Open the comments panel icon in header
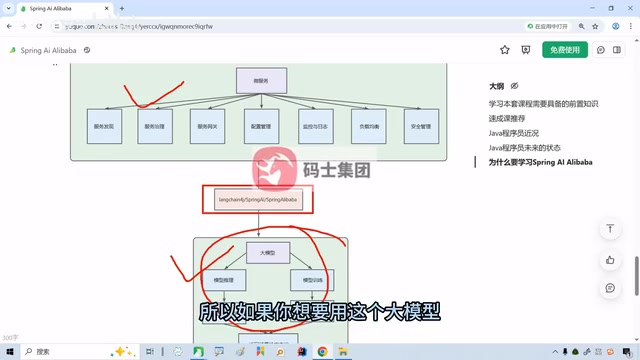 click(601, 50)
